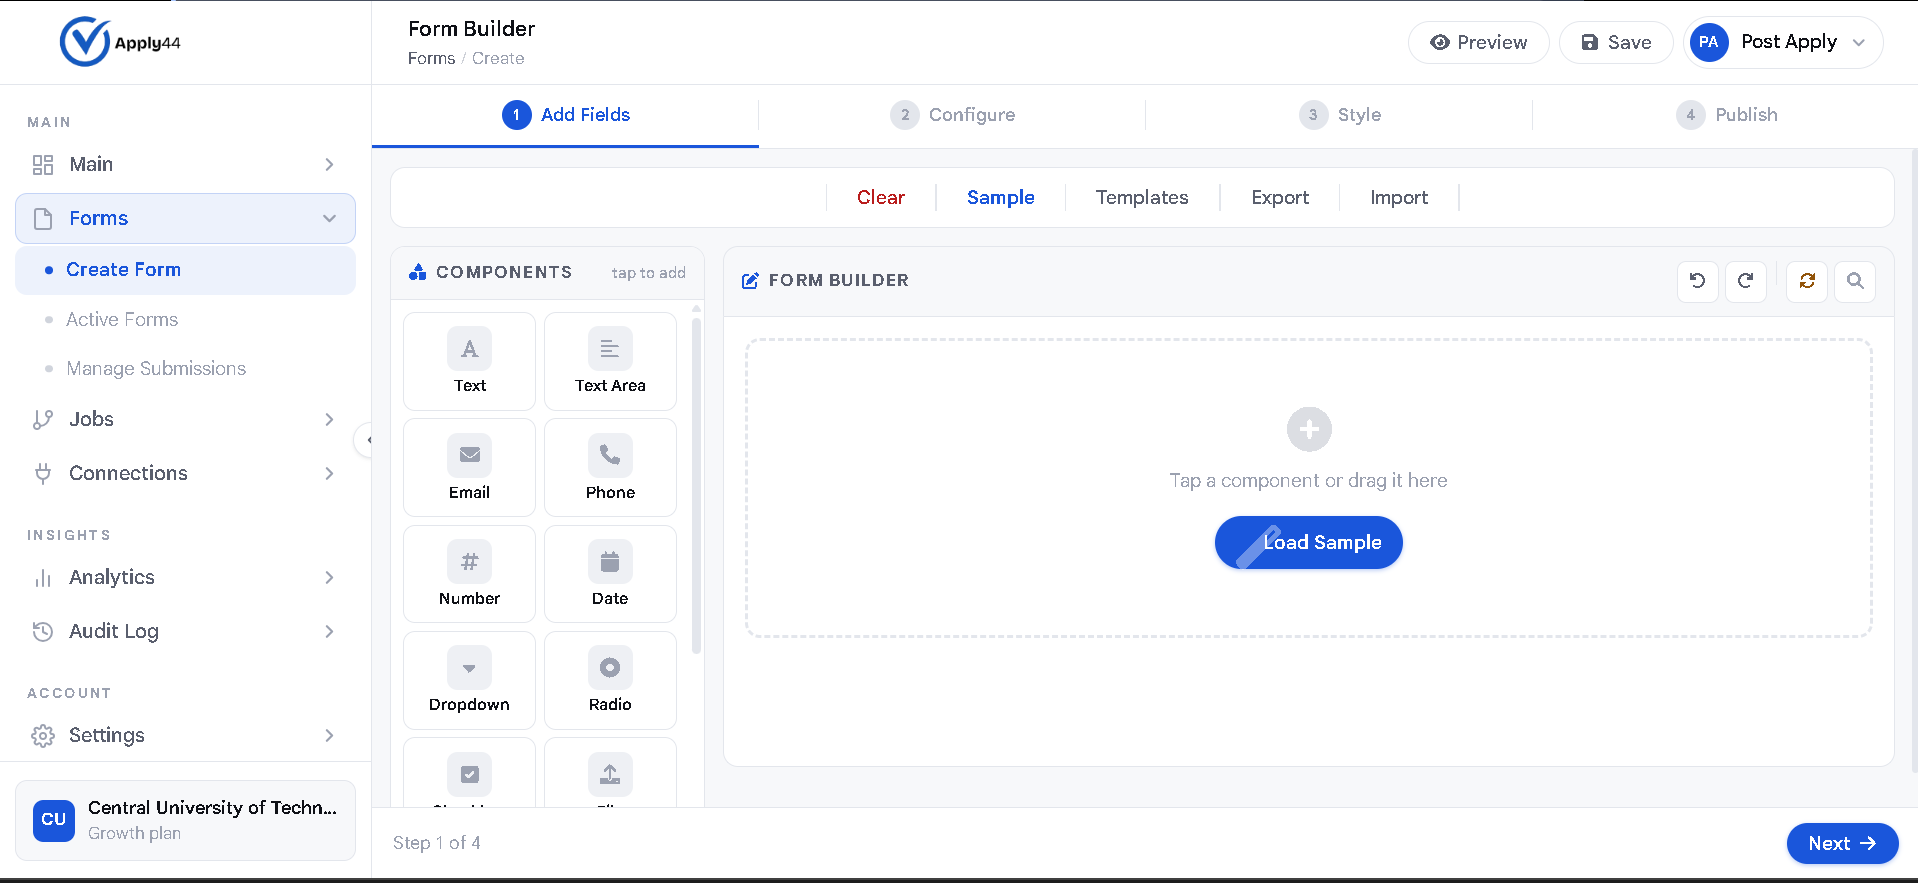
Task: Add a Text component
Action: click(x=469, y=361)
